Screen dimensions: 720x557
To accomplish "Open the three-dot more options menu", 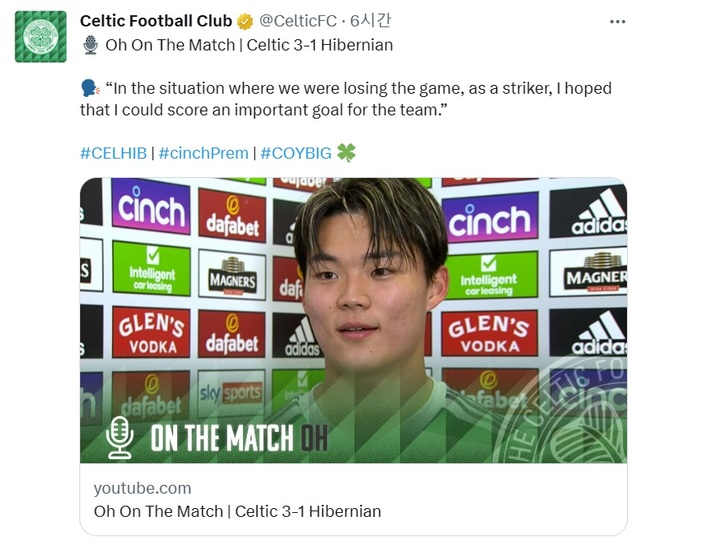I will click(x=617, y=21).
